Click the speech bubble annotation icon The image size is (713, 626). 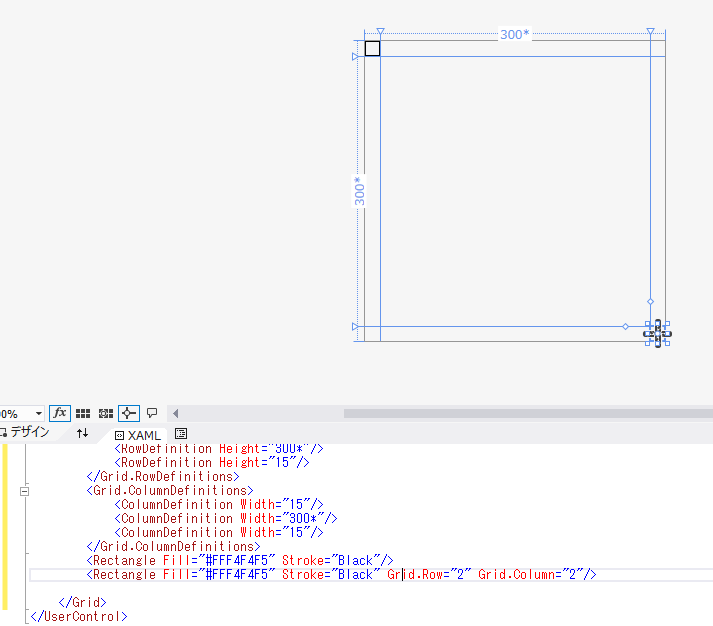click(152, 413)
